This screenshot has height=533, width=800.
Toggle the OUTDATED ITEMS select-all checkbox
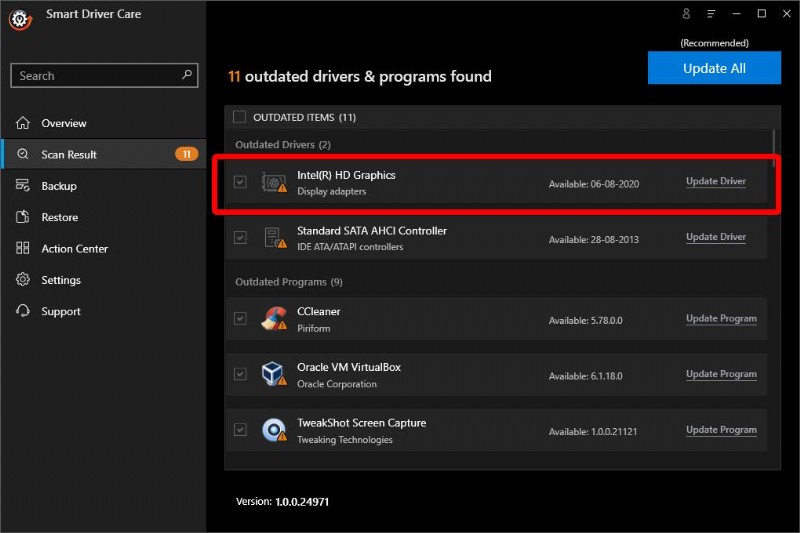tap(239, 117)
